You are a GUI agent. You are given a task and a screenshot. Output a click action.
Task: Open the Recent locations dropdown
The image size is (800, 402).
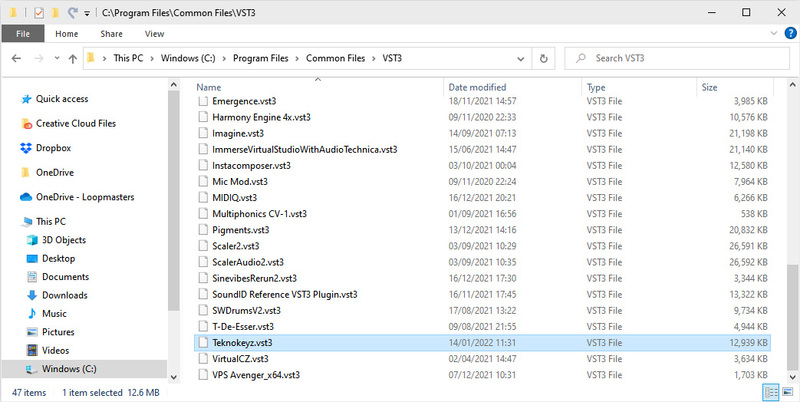pyautogui.click(x=57, y=59)
